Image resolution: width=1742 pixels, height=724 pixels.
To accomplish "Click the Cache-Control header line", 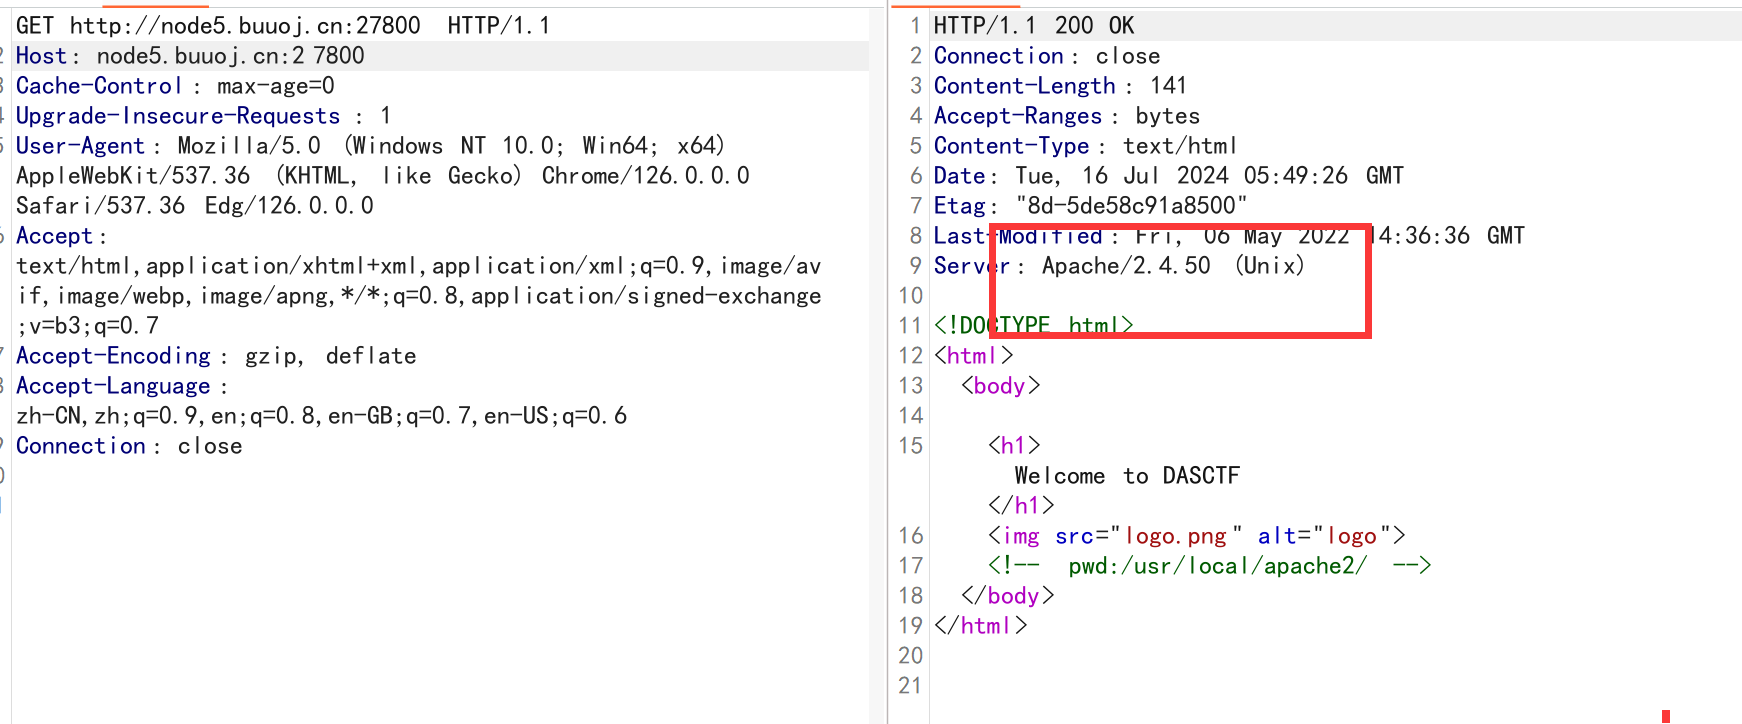I will click(x=175, y=86).
